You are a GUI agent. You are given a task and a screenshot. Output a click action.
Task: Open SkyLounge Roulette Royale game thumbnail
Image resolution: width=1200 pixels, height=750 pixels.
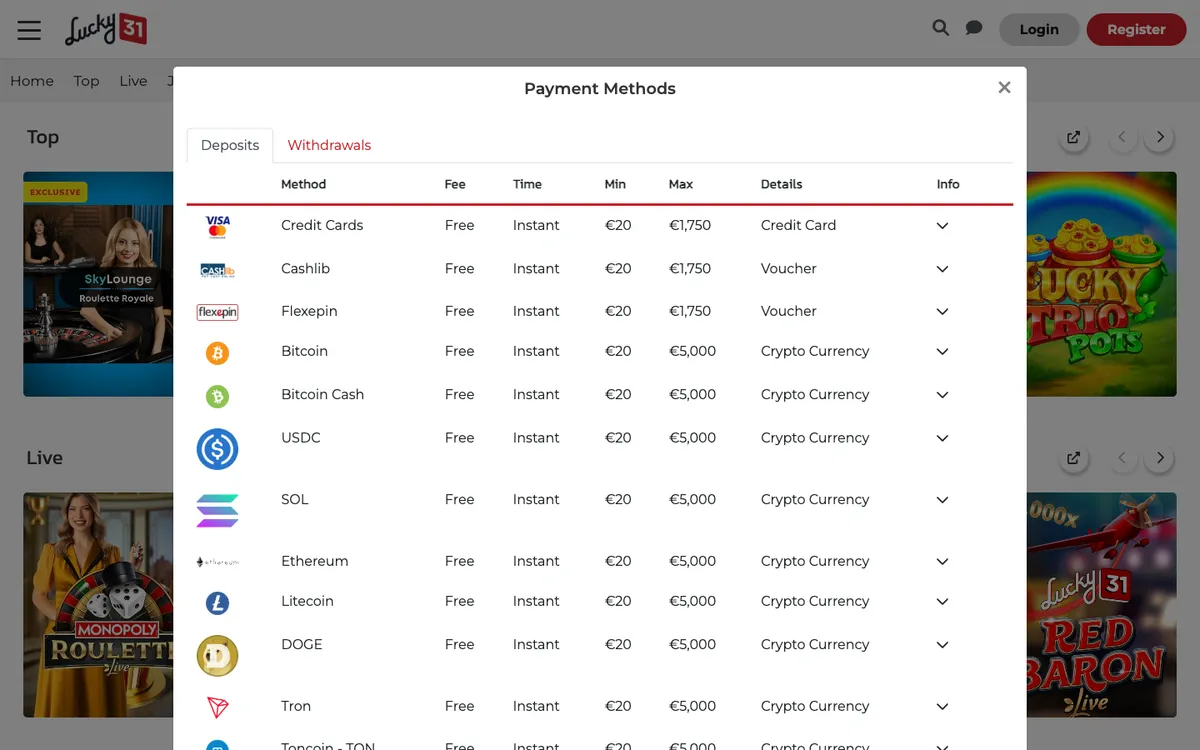98,284
